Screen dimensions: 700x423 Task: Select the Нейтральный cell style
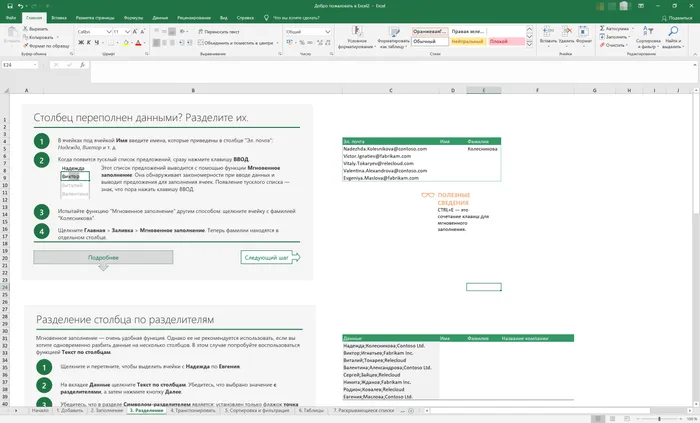[468, 41]
